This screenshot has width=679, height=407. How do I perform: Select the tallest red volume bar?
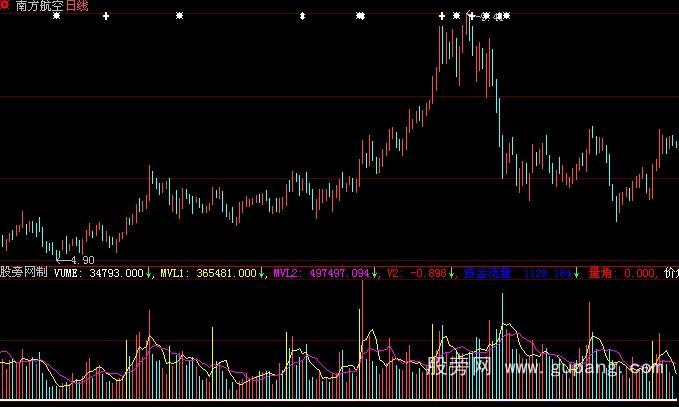(362, 340)
